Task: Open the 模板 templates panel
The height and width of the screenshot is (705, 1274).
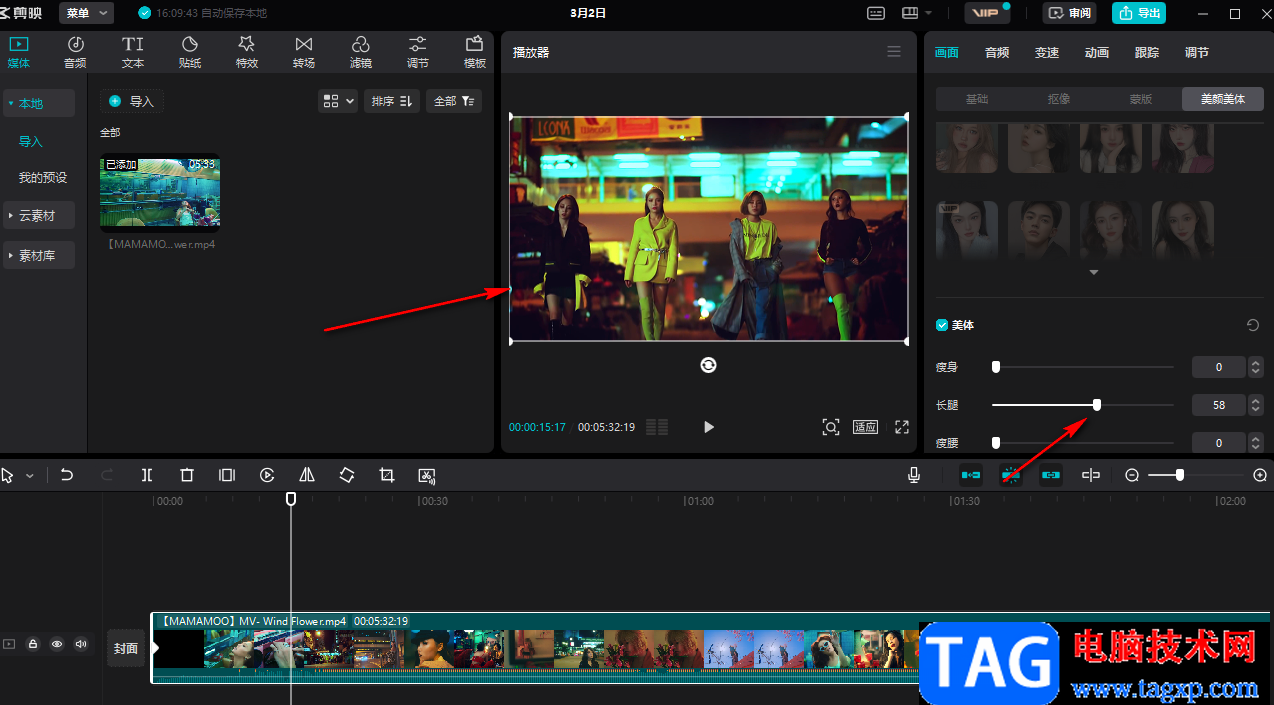Action: click(x=475, y=52)
